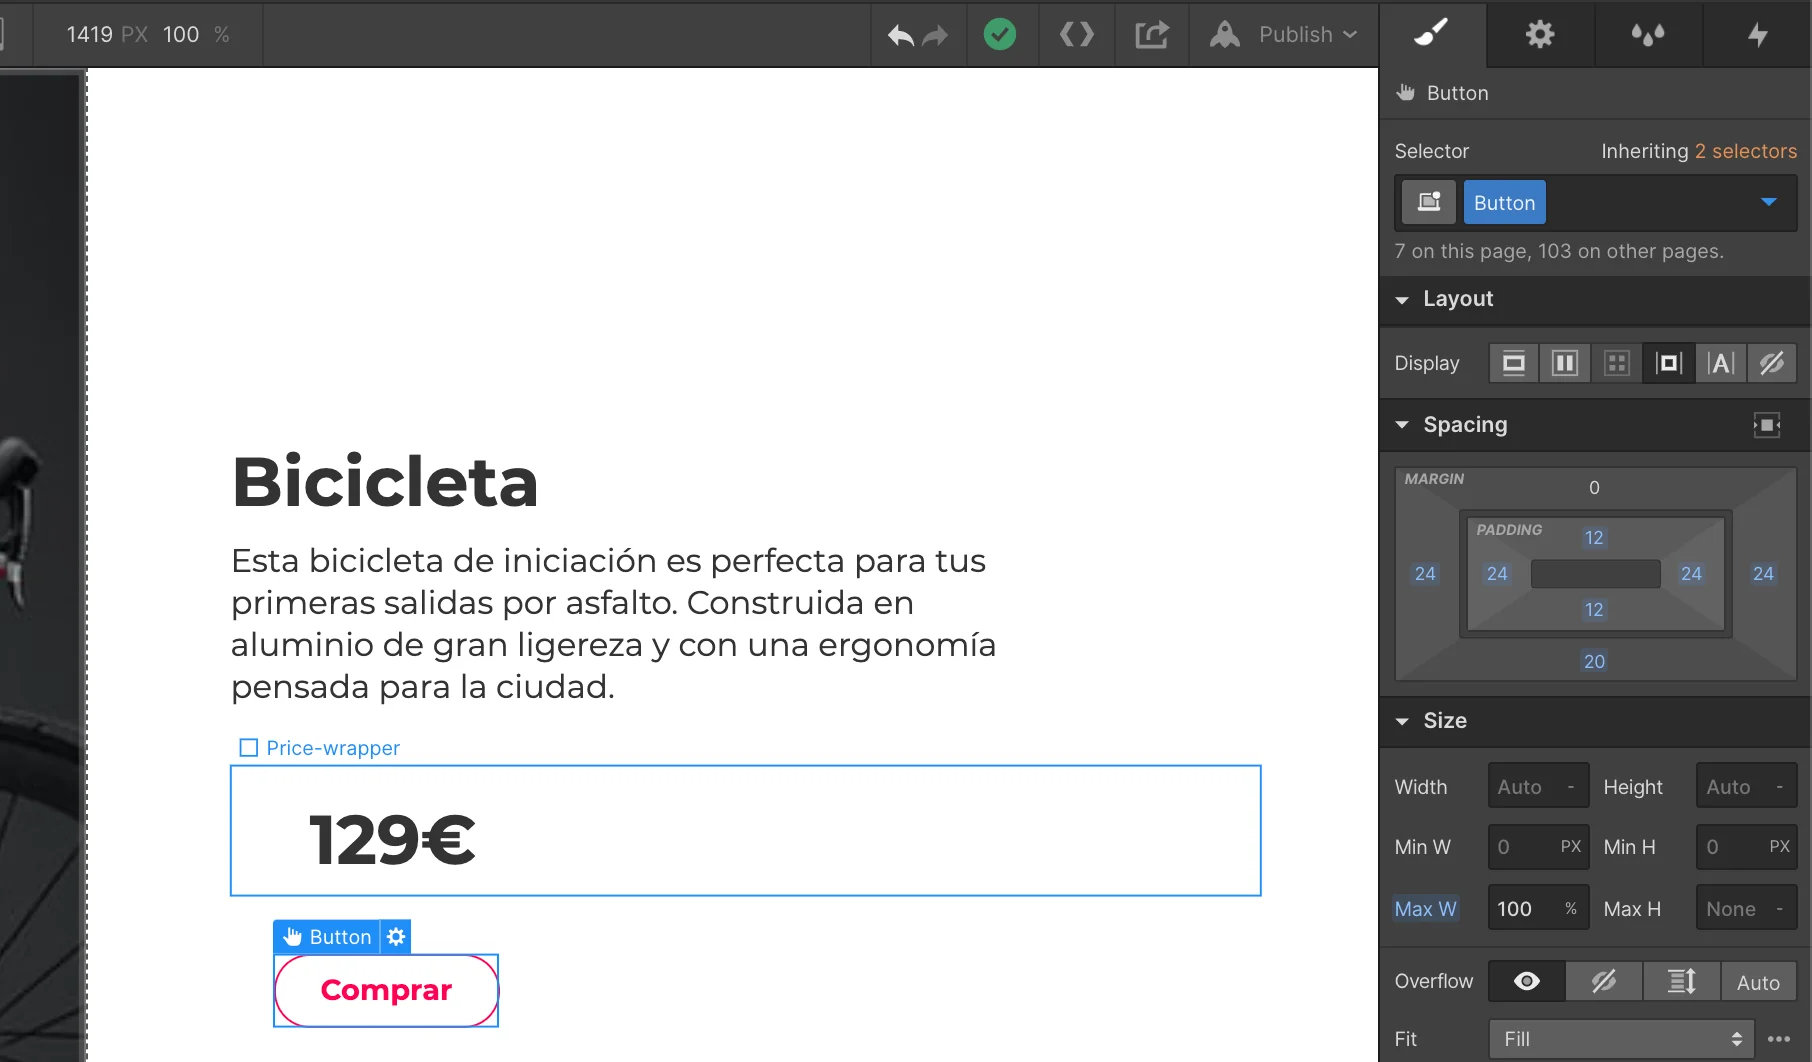Image resolution: width=1812 pixels, height=1062 pixels.
Task: Click the redo arrow icon
Action: [936, 36]
